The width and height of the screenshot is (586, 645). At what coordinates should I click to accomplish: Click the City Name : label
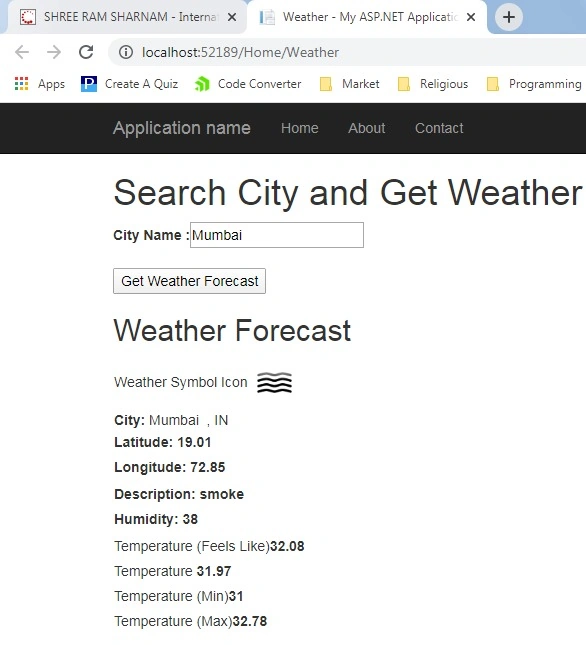point(151,235)
